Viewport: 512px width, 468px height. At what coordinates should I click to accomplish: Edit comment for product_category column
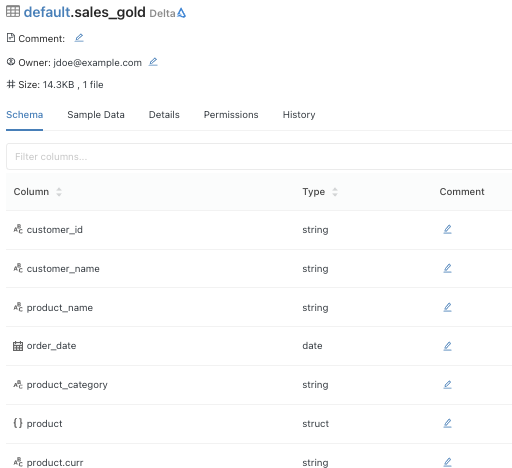[447, 385]
